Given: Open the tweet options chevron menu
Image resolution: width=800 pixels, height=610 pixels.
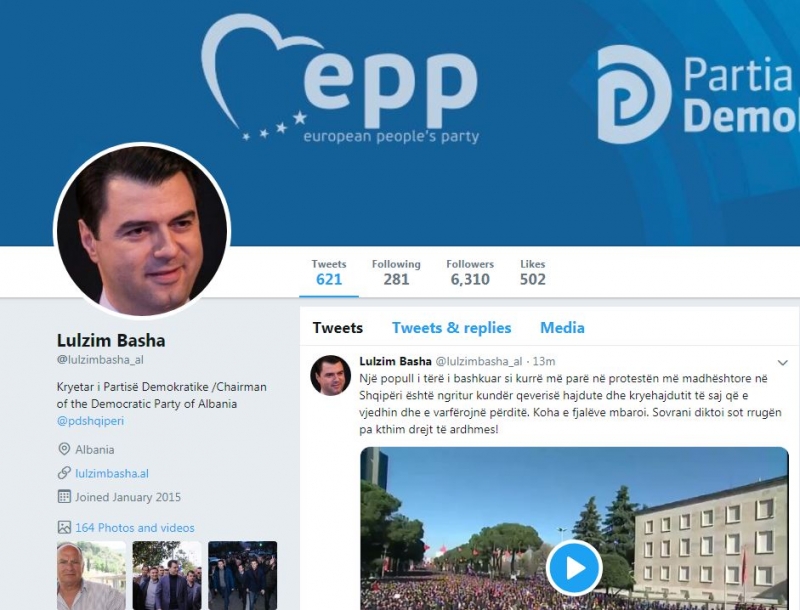Looking at the screenshot, I should [782, 363].
